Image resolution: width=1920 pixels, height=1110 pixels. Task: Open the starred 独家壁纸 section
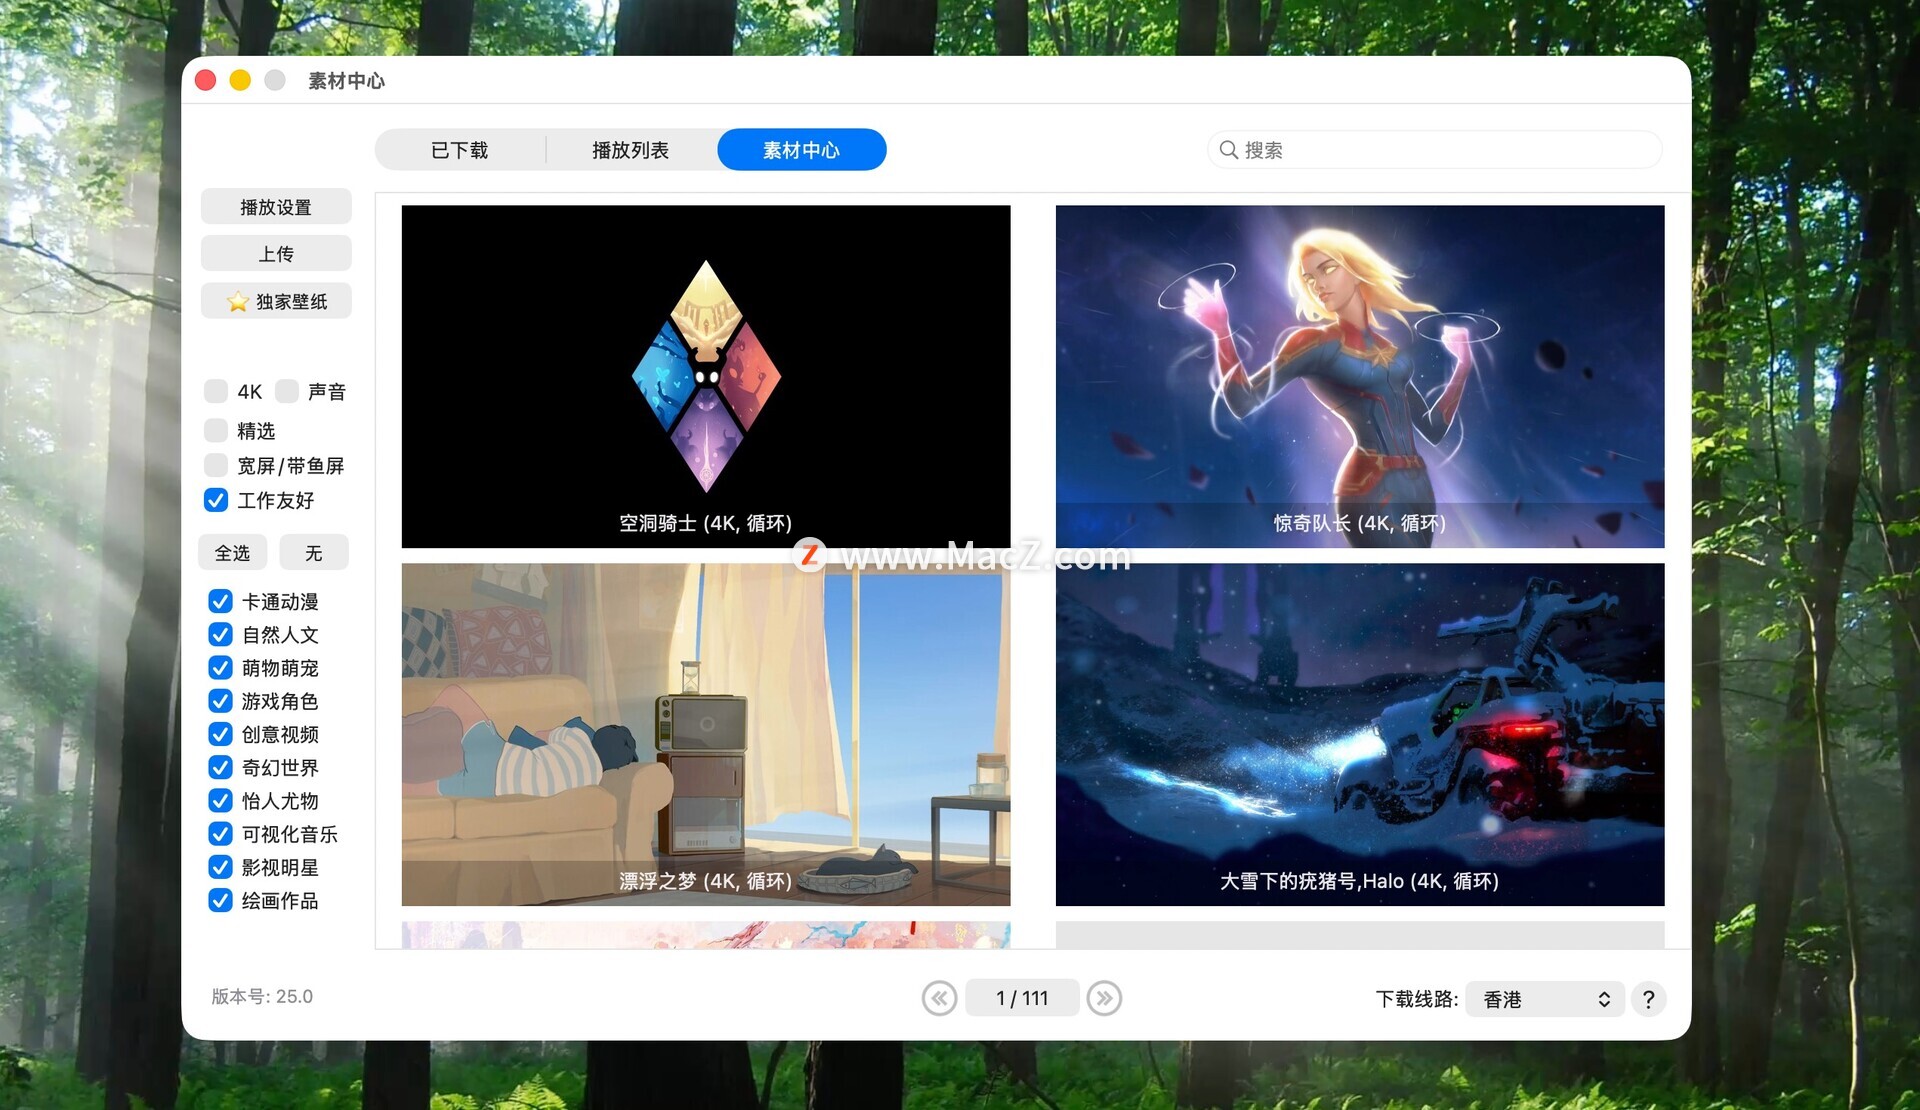click(276, 301)
